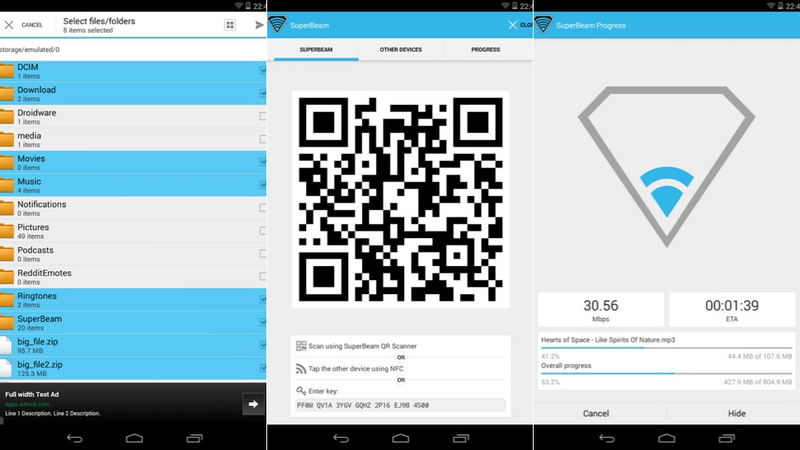The height and width of the screenshot is (450, 800).
Task: Tap the QR scanner icon
Action: [301, 346]
